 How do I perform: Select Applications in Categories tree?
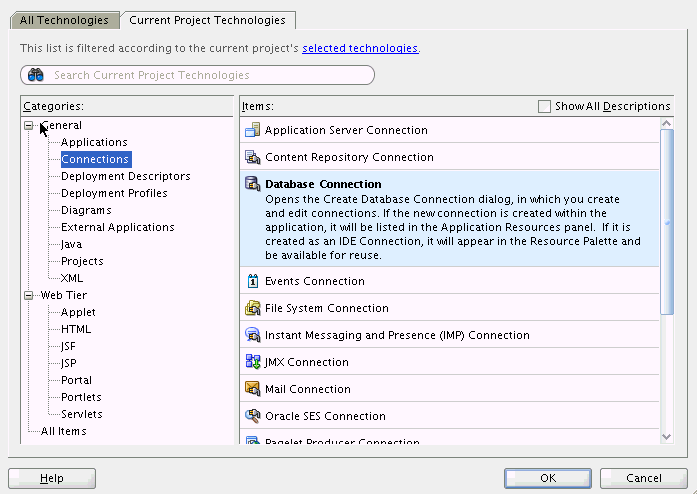[x=94, y=142]
